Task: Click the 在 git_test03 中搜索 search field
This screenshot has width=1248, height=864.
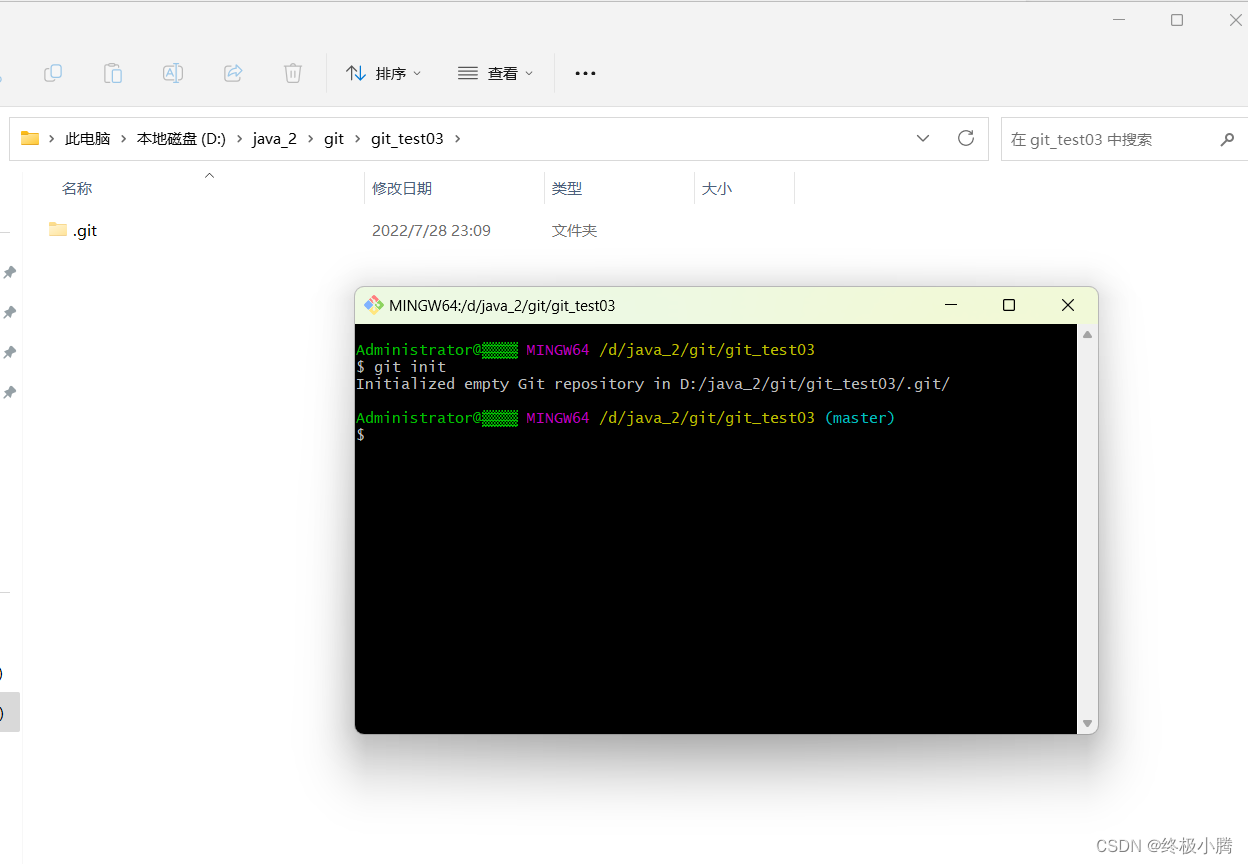Action: click(x=1125, y=139)
